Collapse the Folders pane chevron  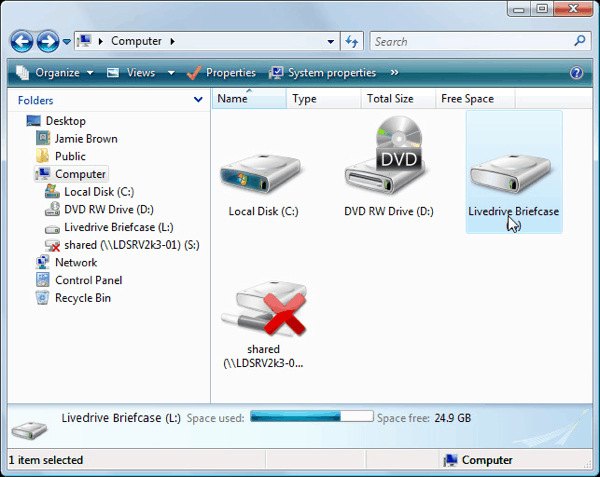[198, 100]
